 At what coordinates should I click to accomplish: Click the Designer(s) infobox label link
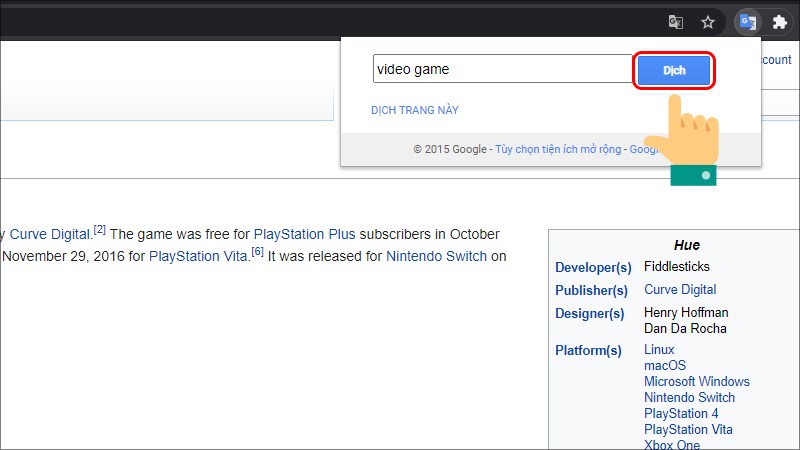pos(590,313)
